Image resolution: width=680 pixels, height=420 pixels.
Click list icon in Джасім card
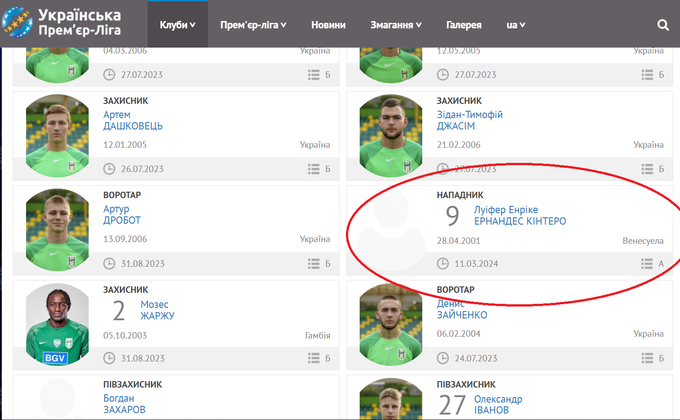pos(646,169)
